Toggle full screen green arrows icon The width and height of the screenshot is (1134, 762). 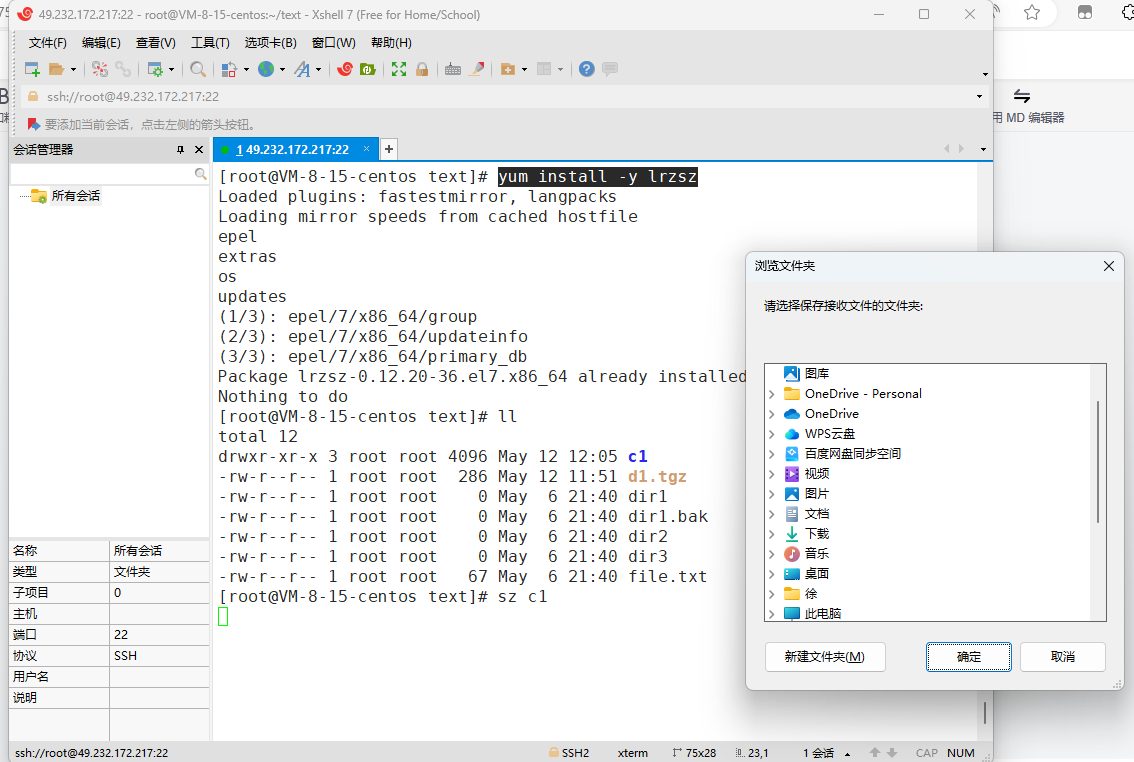[x=398, y=69]
